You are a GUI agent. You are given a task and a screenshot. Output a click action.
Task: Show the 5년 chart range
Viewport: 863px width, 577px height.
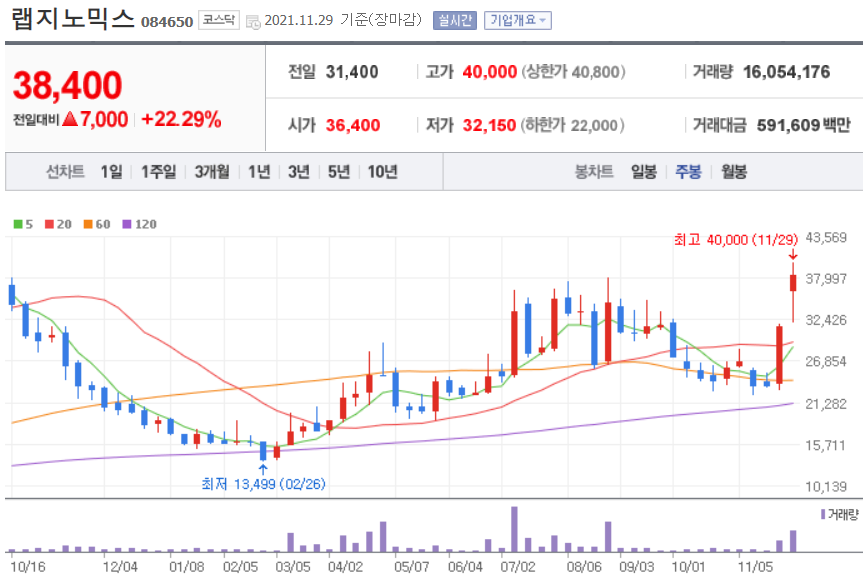(339, 172)
